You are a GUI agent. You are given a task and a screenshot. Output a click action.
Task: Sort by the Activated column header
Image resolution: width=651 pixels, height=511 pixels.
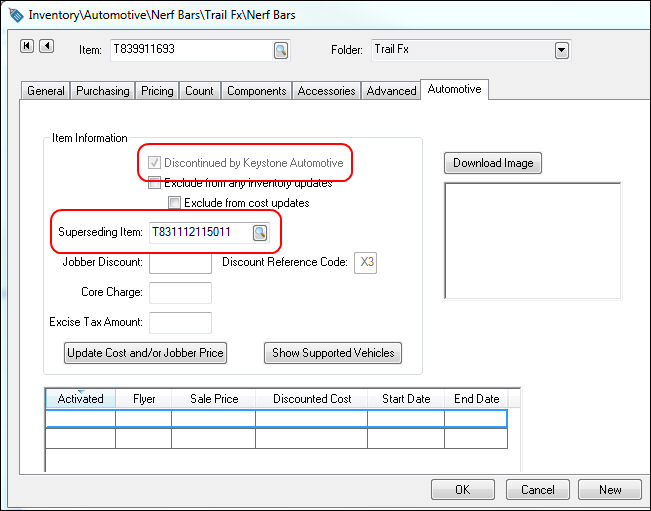coord(80,398)
